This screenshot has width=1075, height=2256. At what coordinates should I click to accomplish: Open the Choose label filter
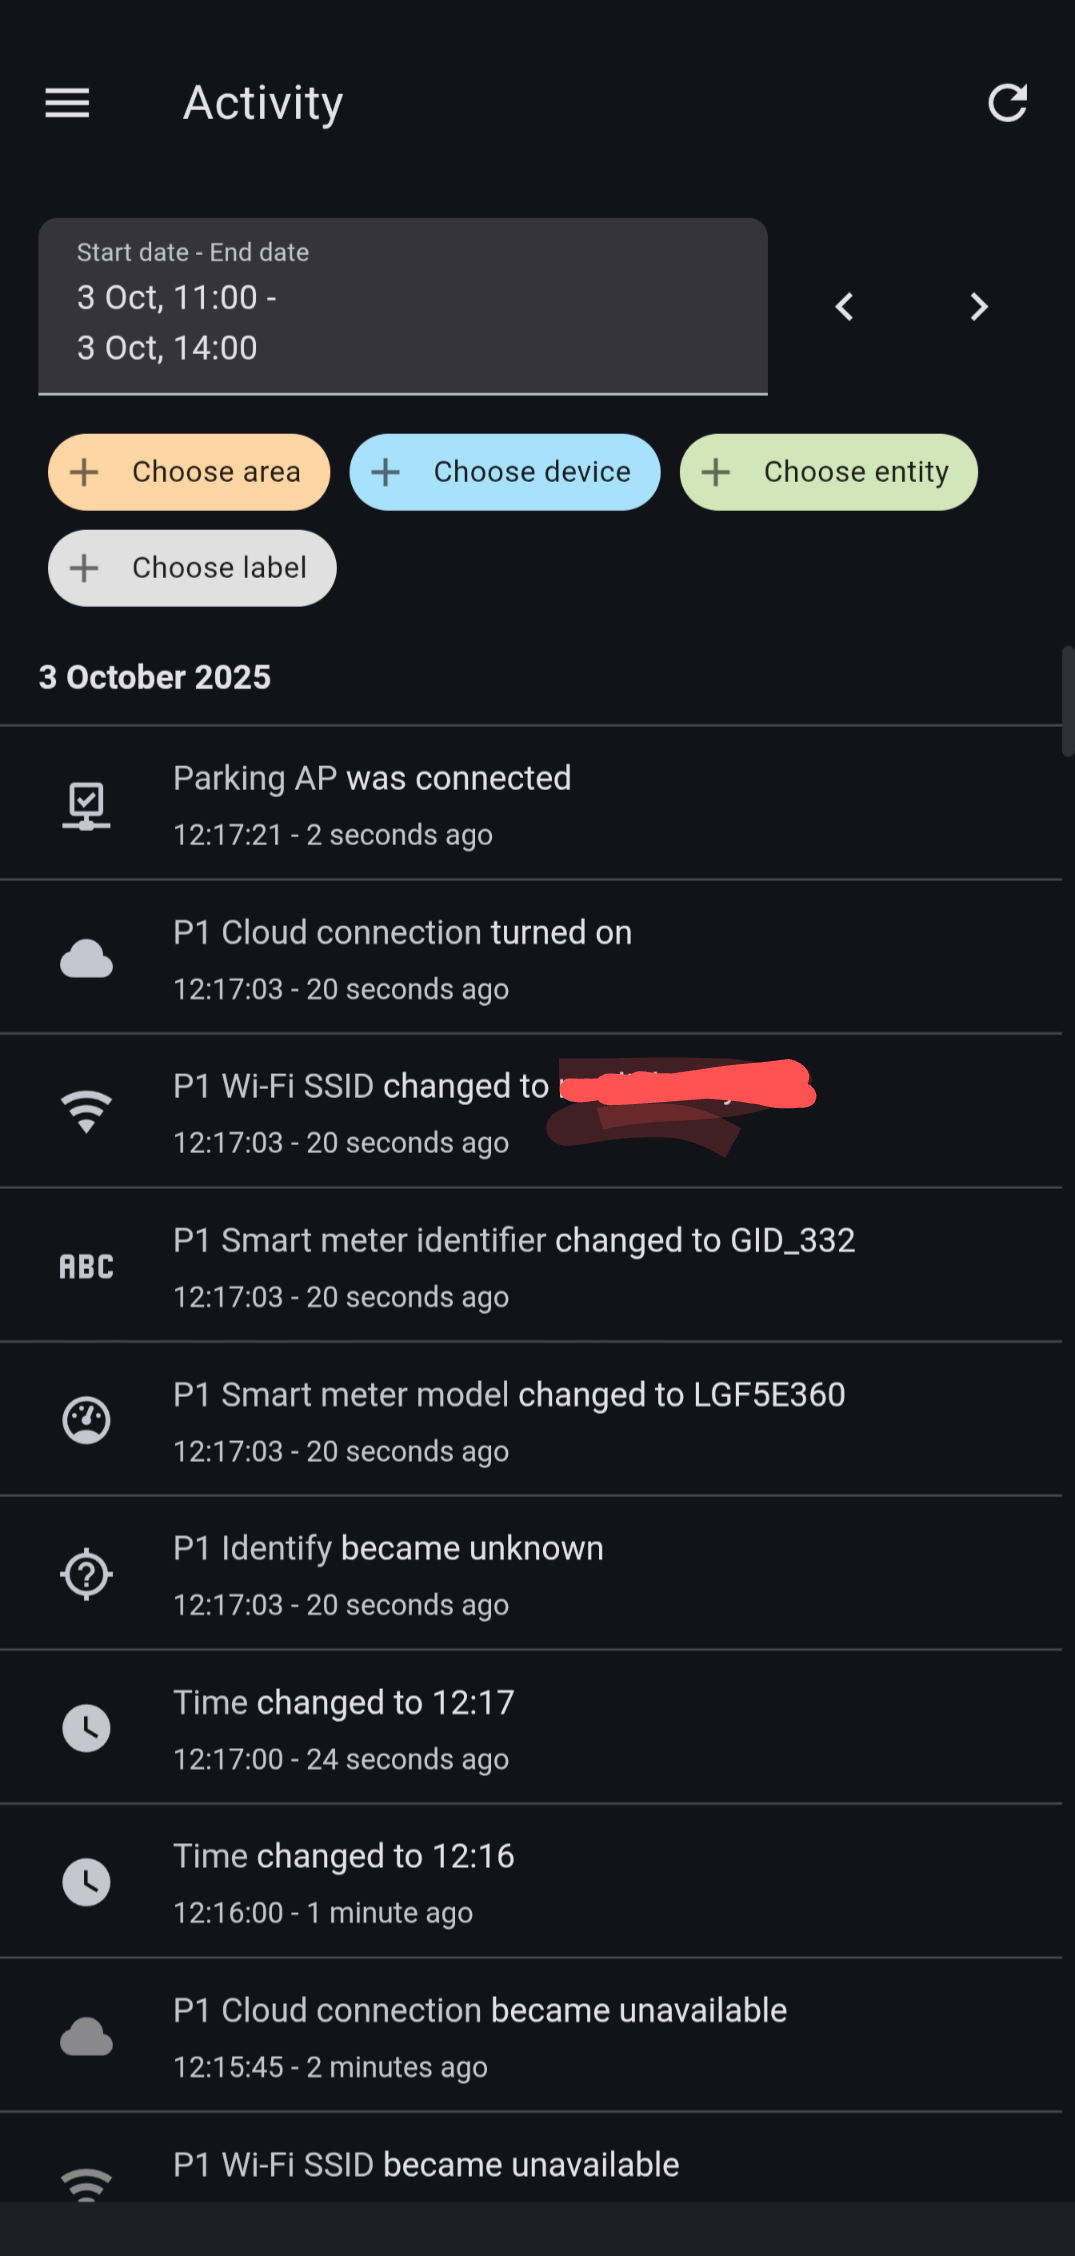pyautogui.click(x=192, y=568)
